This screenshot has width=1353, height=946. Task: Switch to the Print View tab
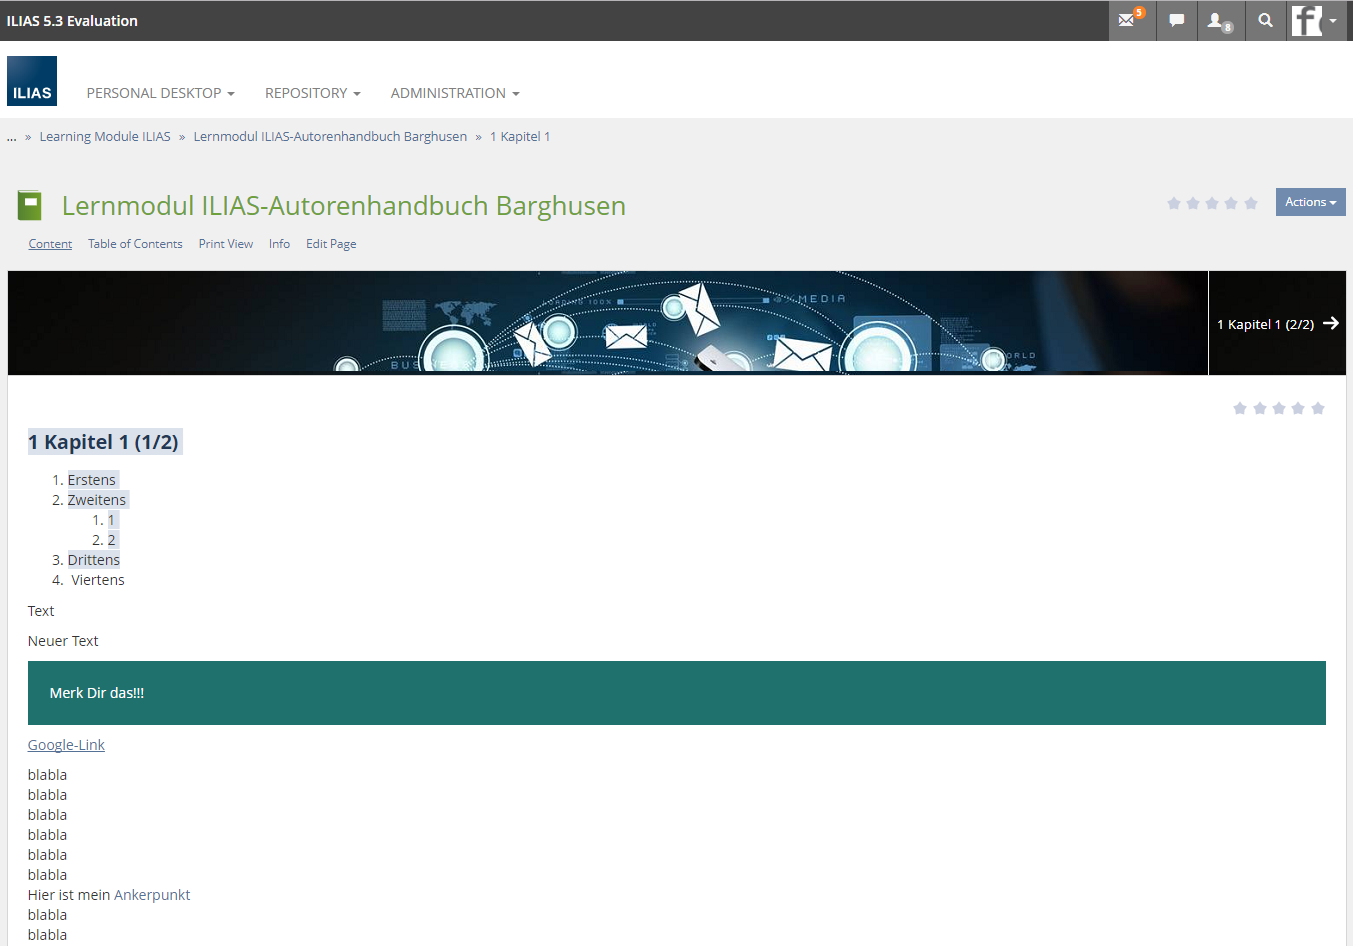[x=225, y=244]
